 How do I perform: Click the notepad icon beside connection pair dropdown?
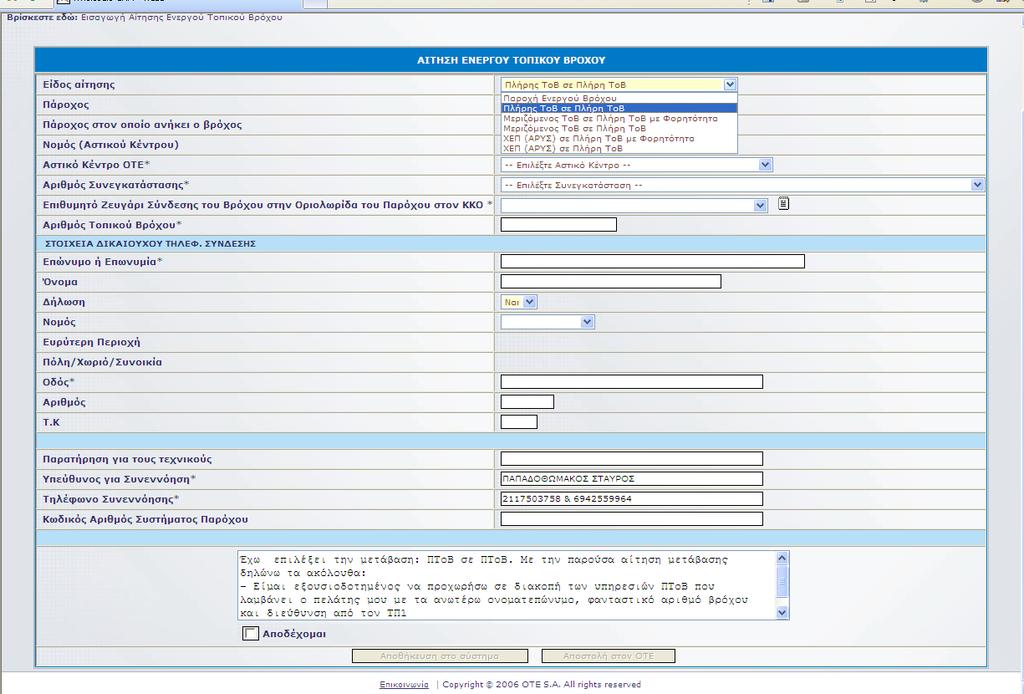(784, 204)
